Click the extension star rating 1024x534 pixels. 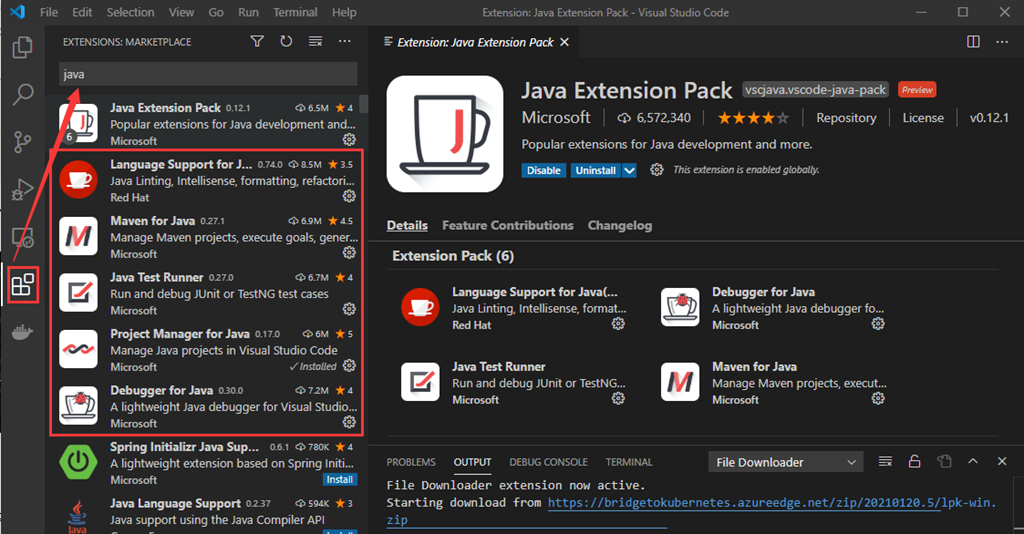pos(753,118)
